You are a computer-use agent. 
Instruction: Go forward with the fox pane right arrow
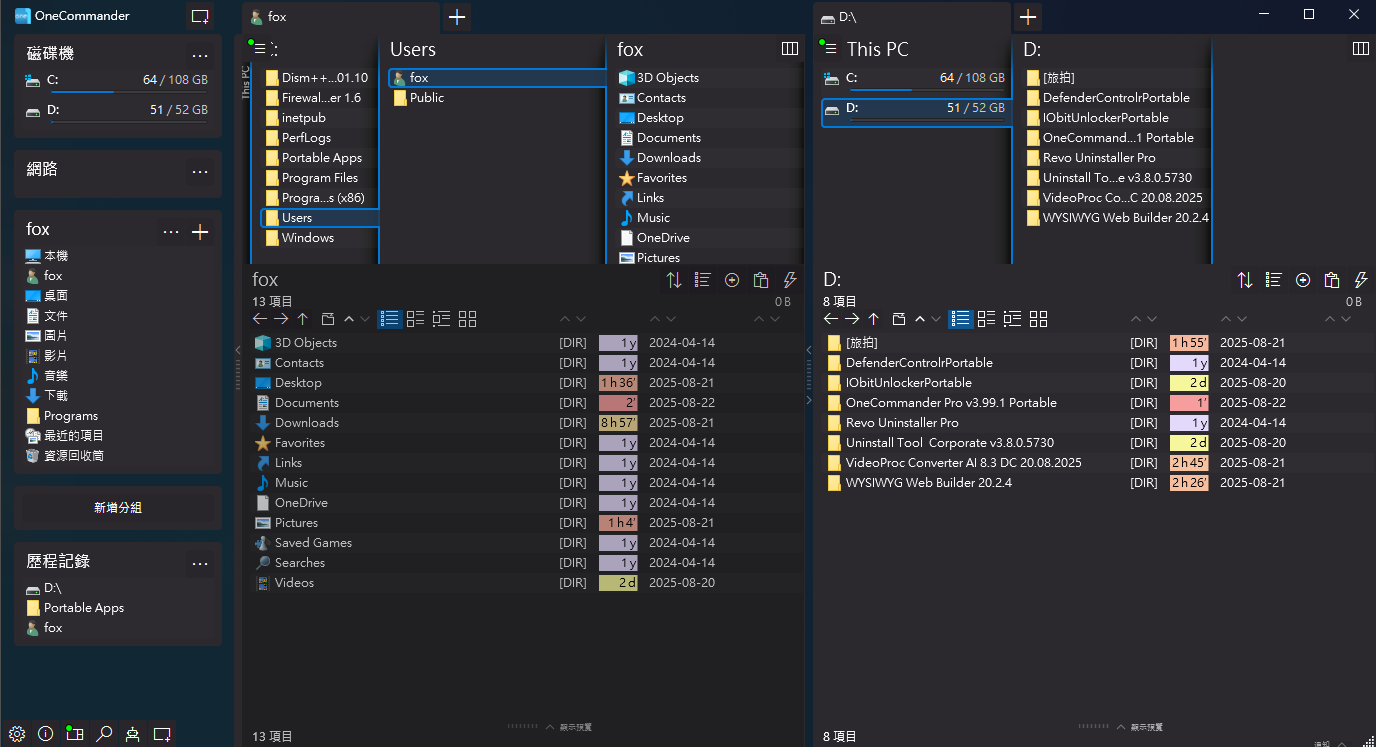coord(281,319)
